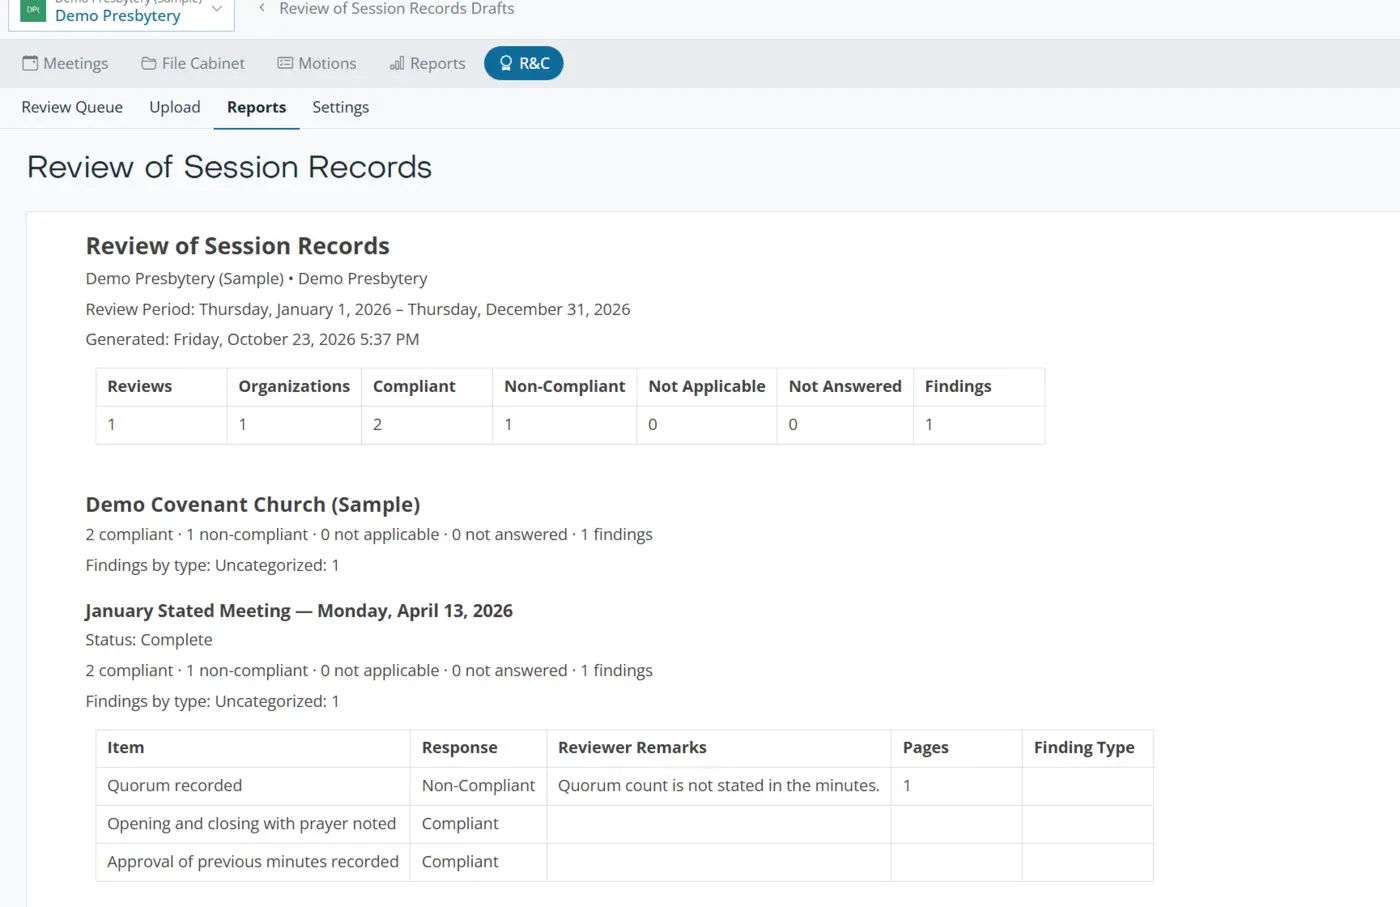Click the 'Status: Complete' text
This screenshot has height=907, width=1400.
(x=149, y=640)
